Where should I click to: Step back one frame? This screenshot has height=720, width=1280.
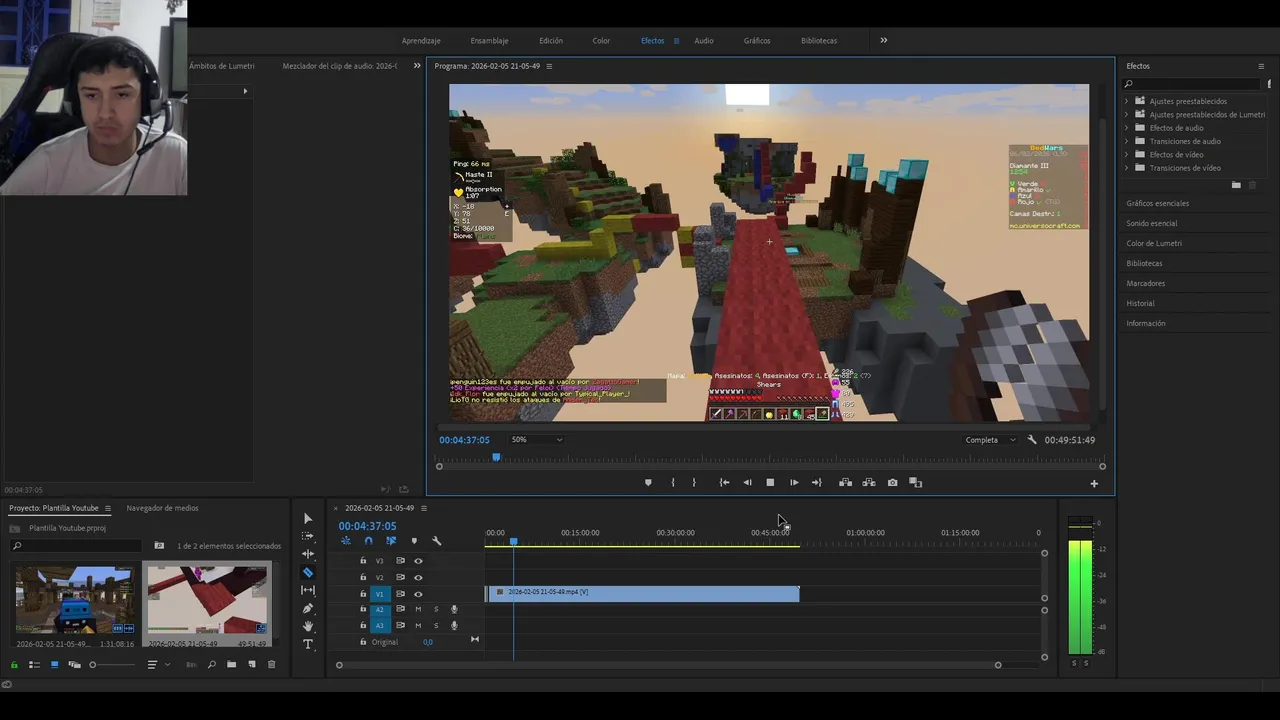click(x=747, y=483)
